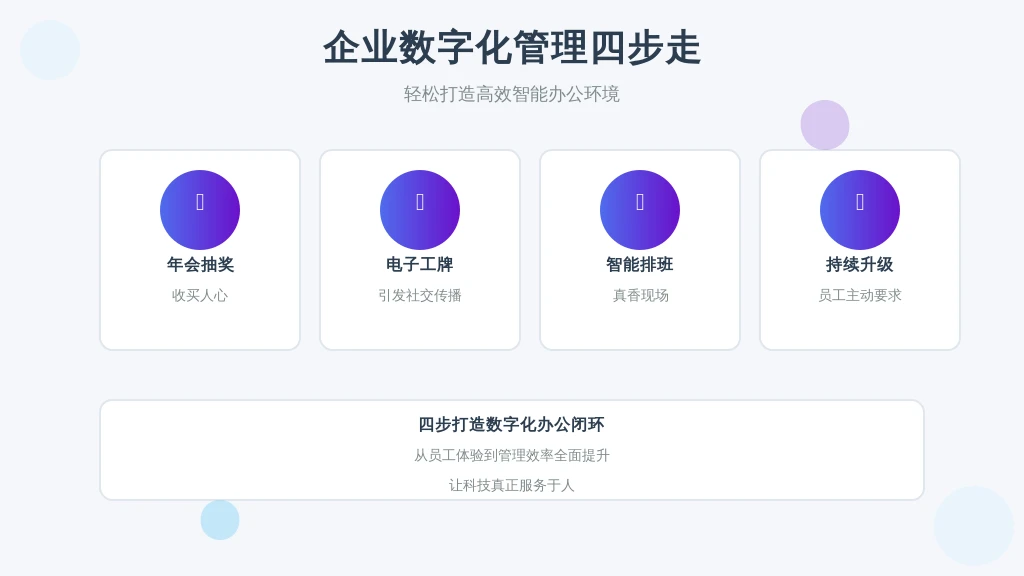
Task: Click the purple decorative circle near top right
Action: click(825, 125)
